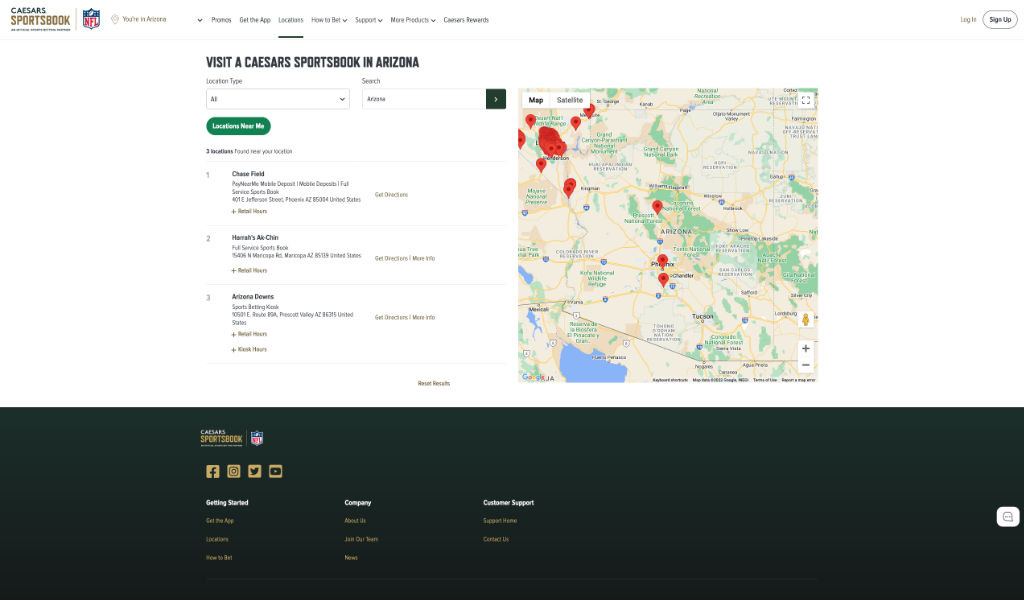Expand Kiosk Hours for Arizona Downs
The width and height of the screenshot is (1024, 600).
coord(249,349)
